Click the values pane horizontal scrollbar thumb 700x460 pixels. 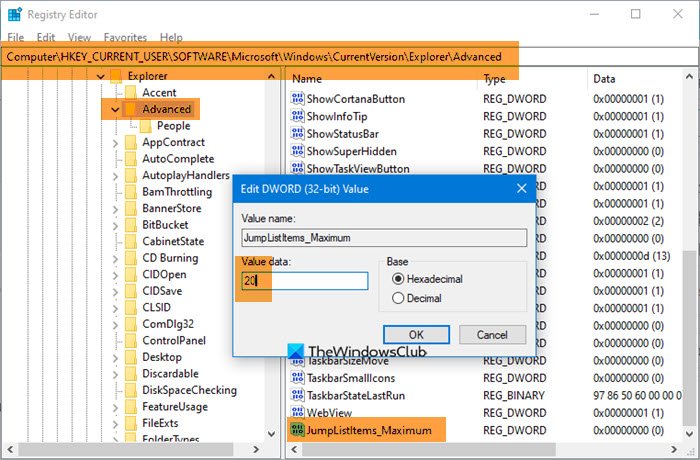point(429,449)
